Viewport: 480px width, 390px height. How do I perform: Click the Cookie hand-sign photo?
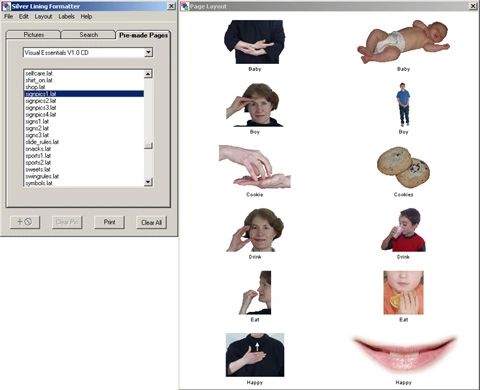pos(255,167)
